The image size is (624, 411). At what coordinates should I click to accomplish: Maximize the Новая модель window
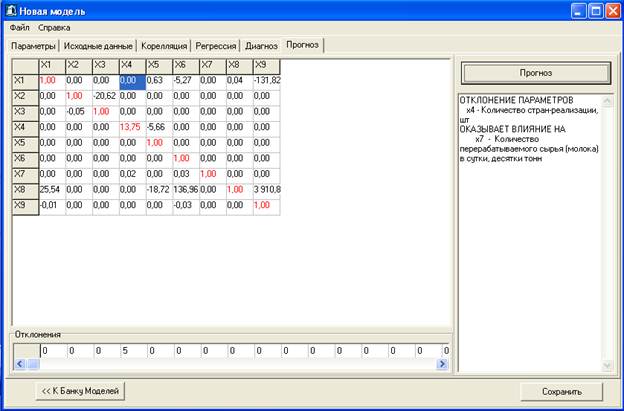click(596, 11)
